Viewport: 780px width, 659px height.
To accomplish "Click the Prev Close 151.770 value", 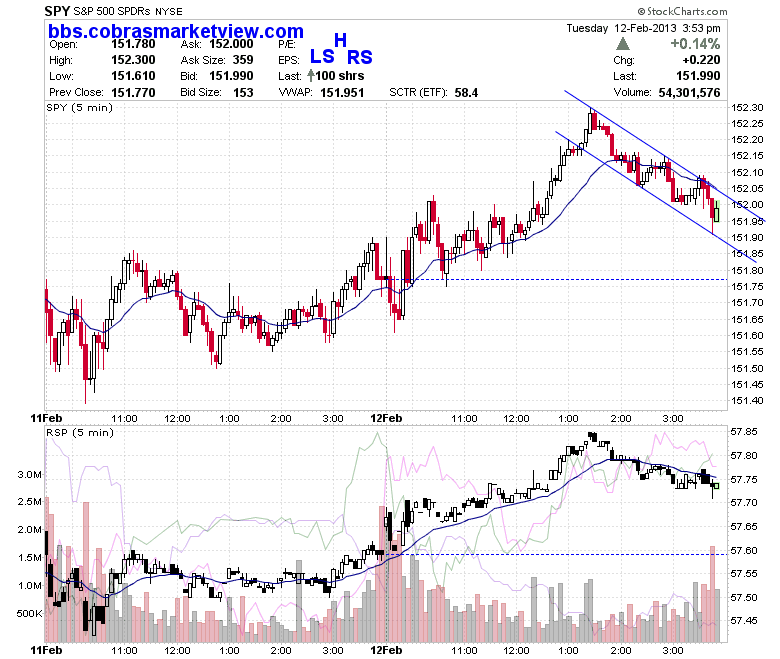I will pos(133,93).
